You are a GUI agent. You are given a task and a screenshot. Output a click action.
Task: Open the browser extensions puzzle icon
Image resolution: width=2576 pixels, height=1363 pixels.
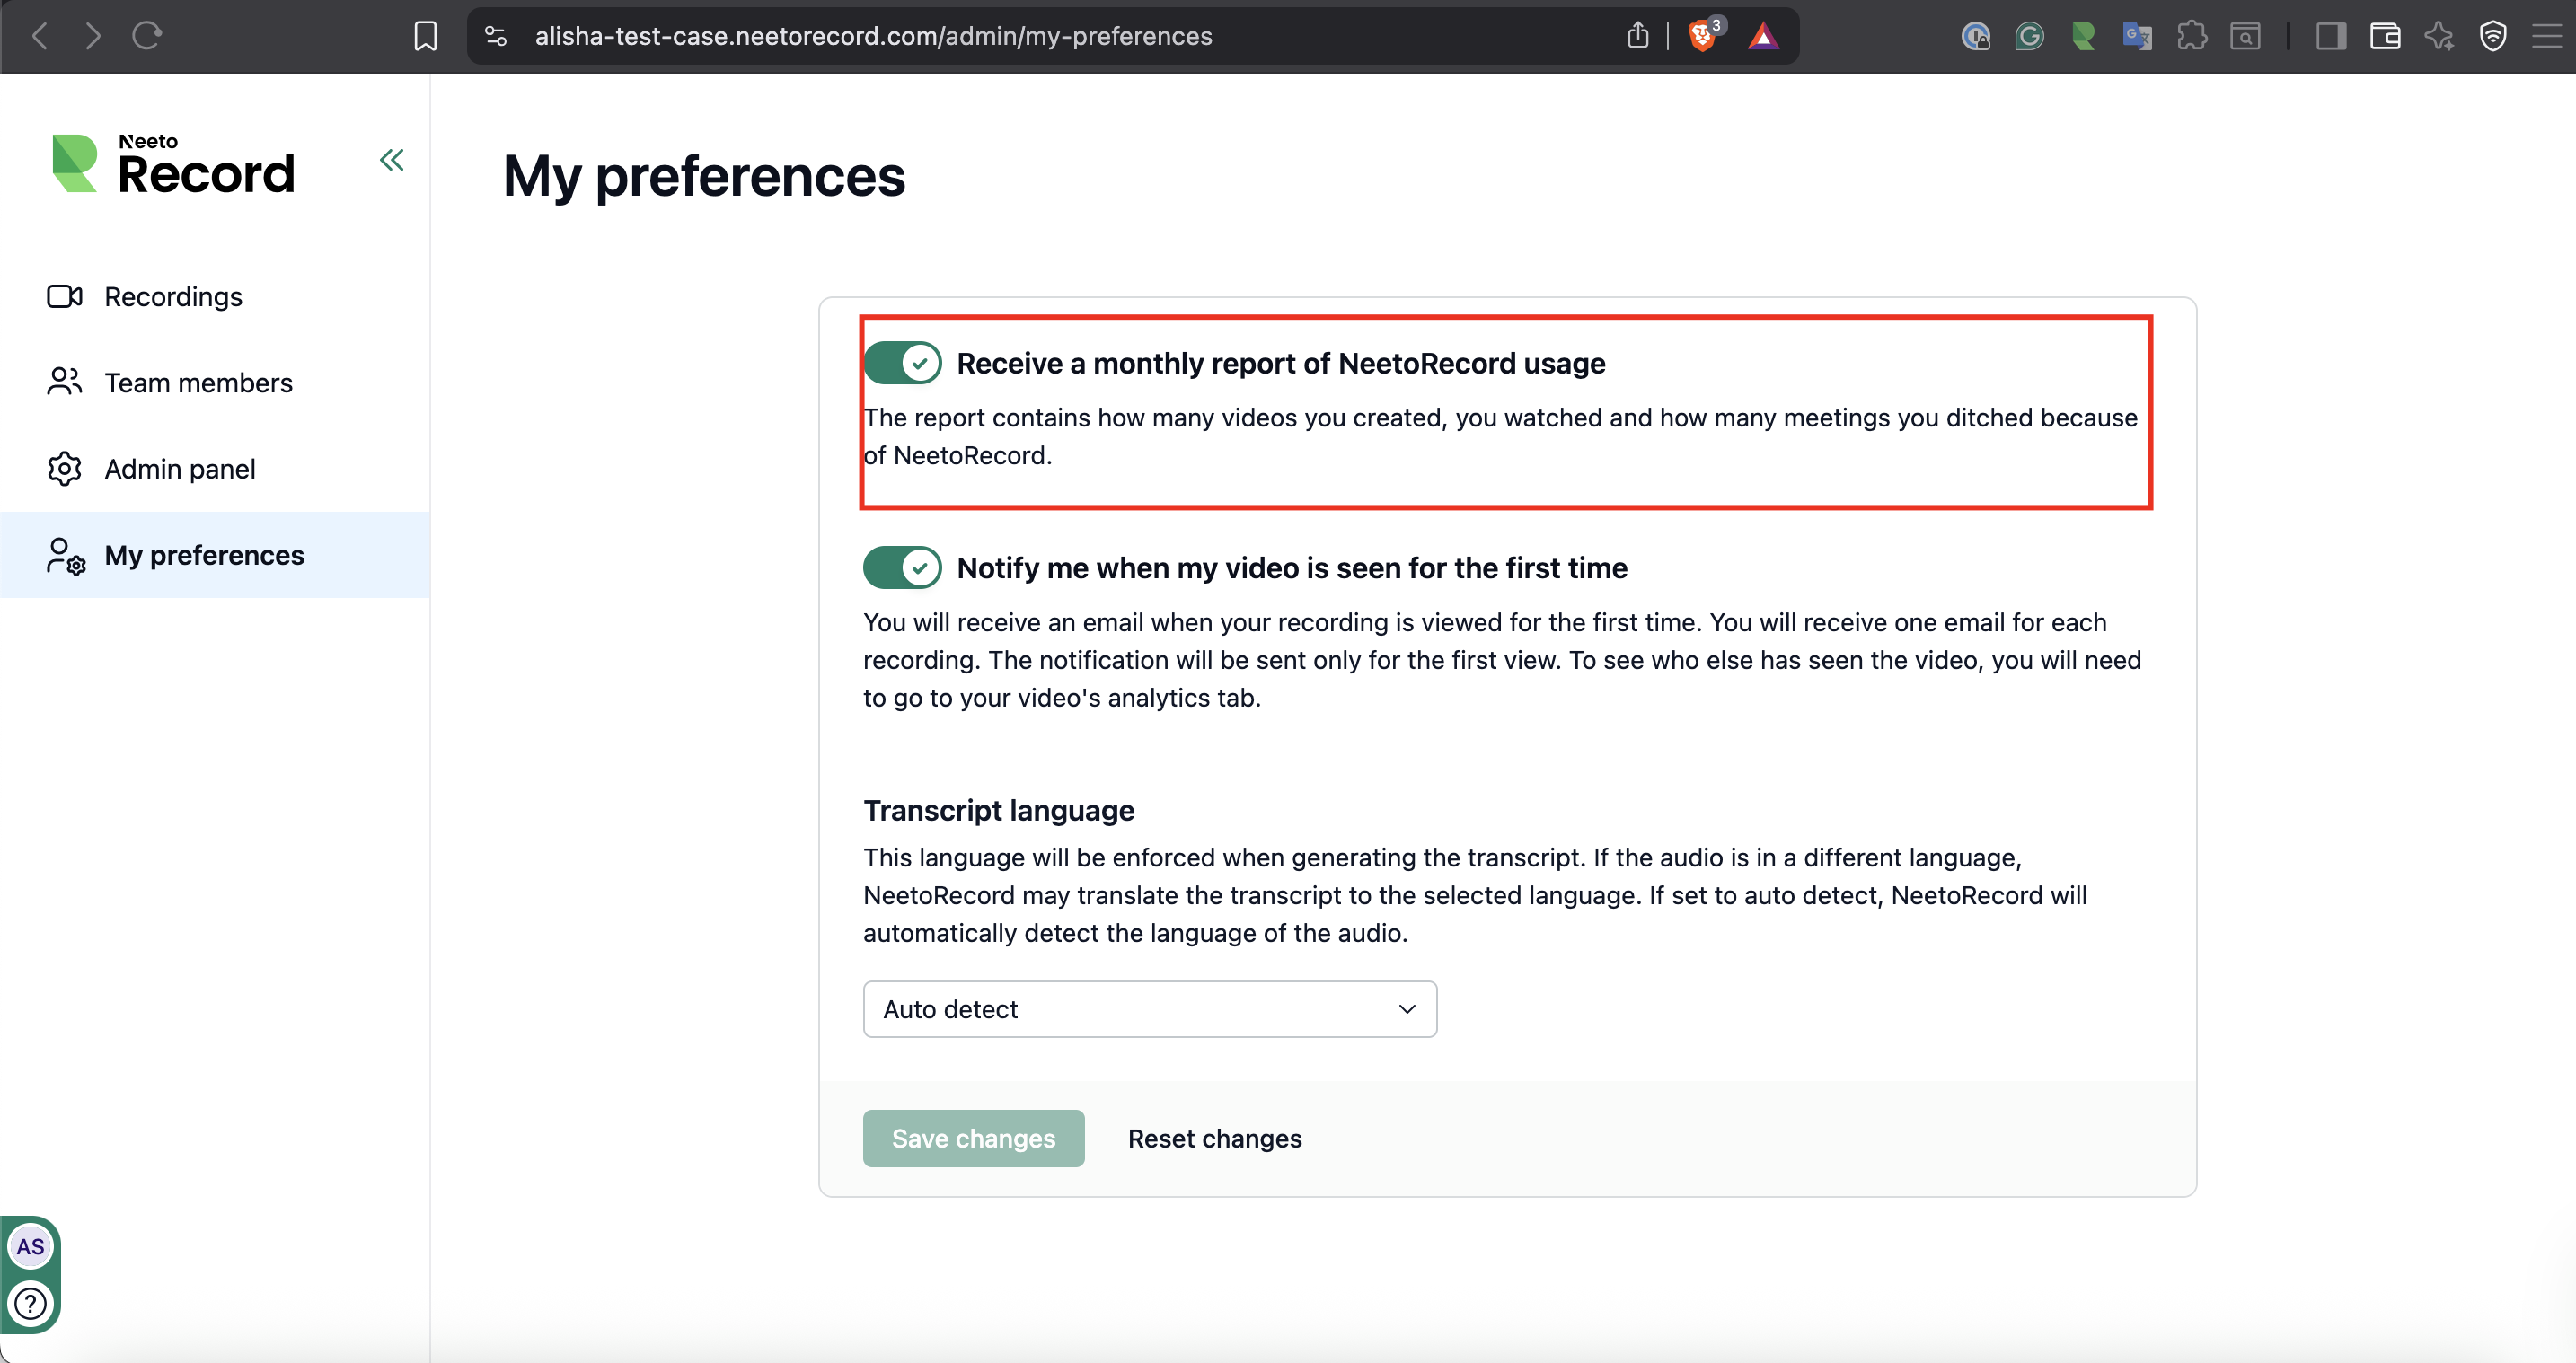2192,36
